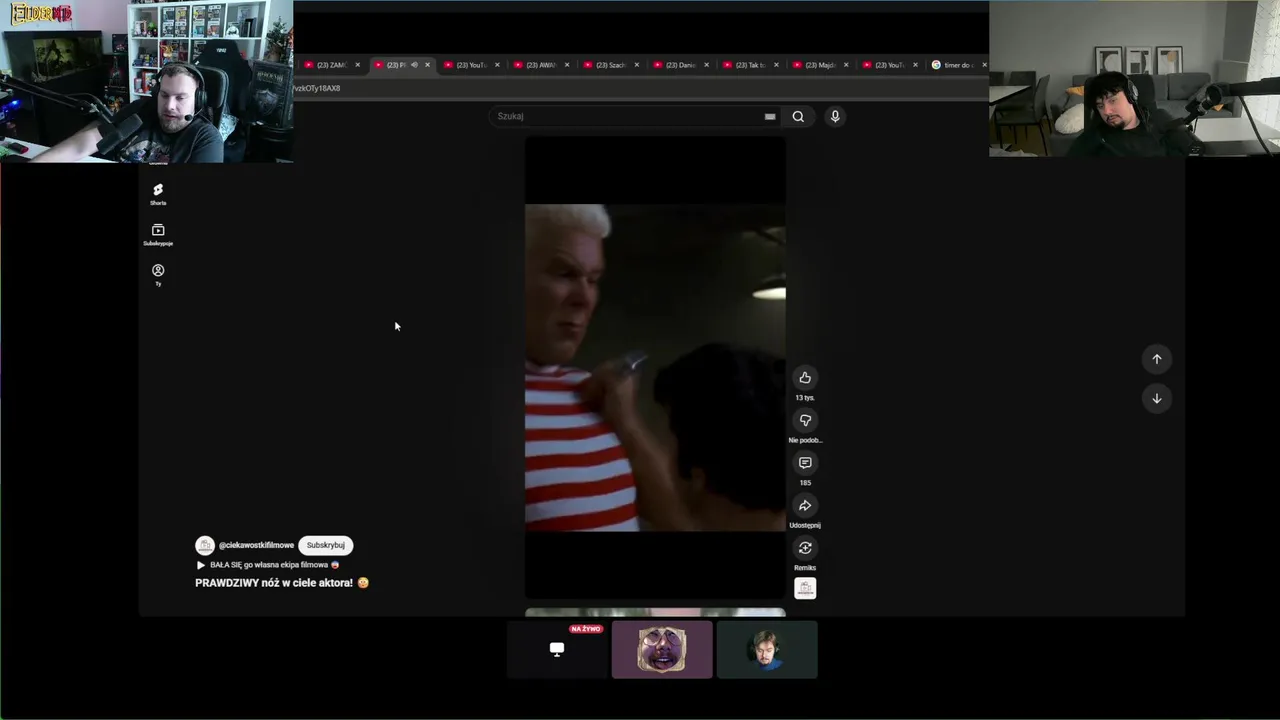Open the sound source thumbnail under Remiks

coord(805,588)
